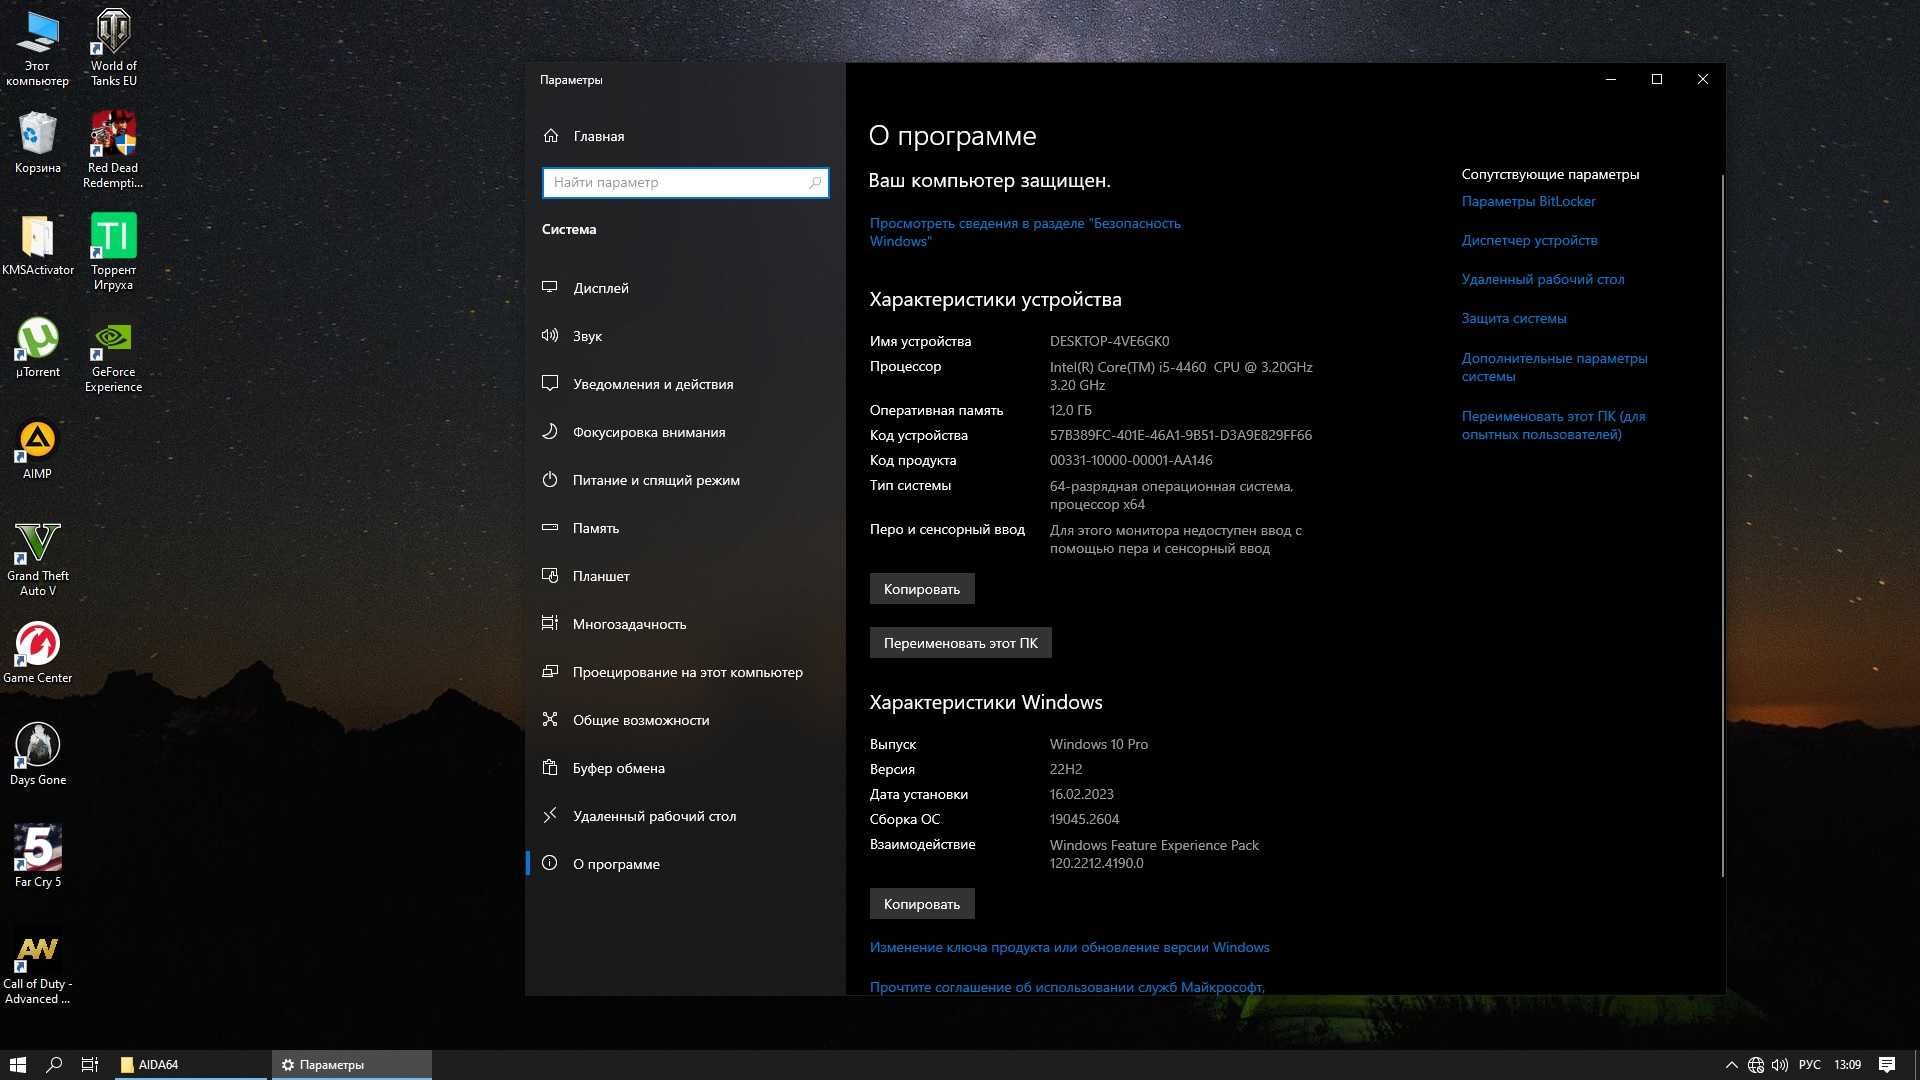Click the OS build value 19045.2604
The image size is (1920, 1080).
point(1084,819)
